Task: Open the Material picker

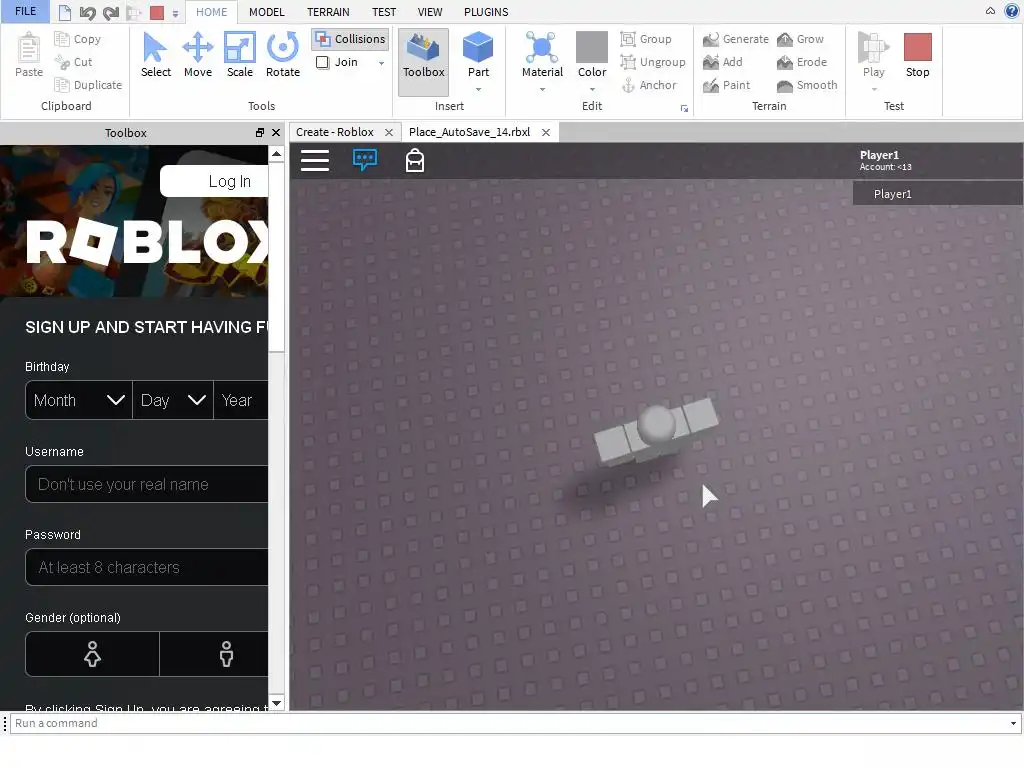Action: pyautogui.click(x=542, y=54)
